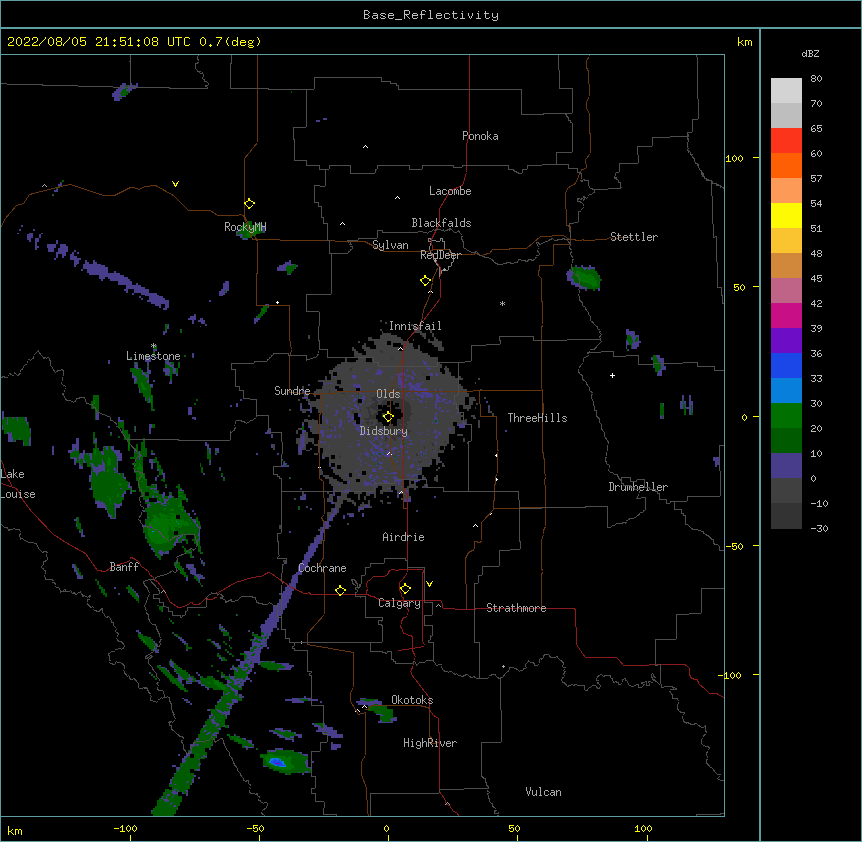Click the Innisfail label
The width and height of the screenshot is (862, 842).
(x=415, y=326)
